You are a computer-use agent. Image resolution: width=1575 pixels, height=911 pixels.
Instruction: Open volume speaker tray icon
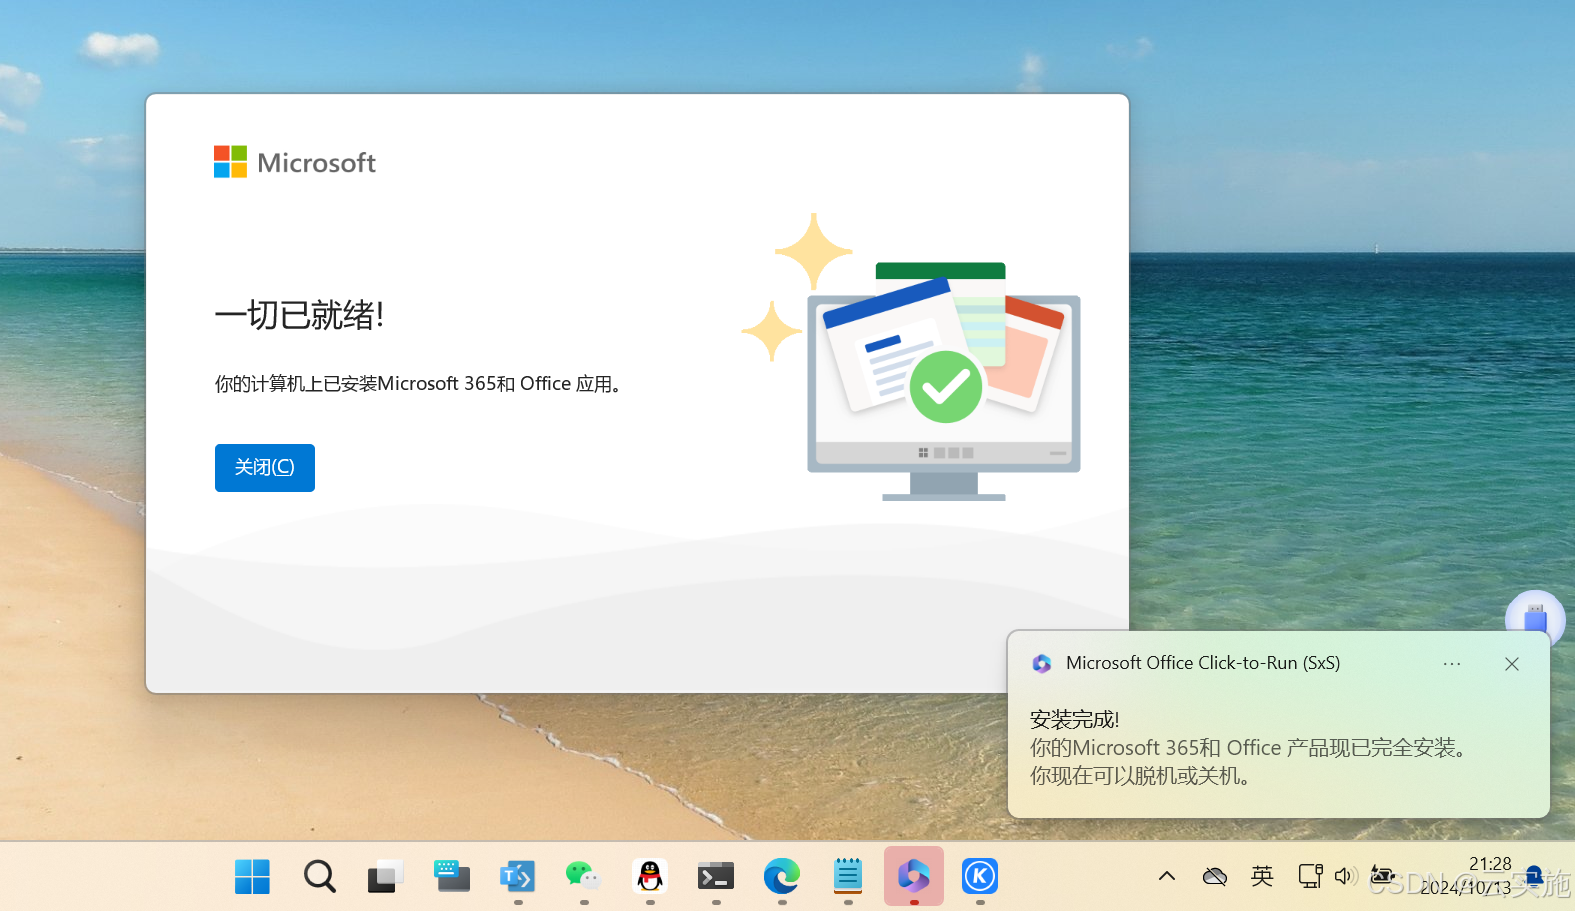tap(1346, 877)
